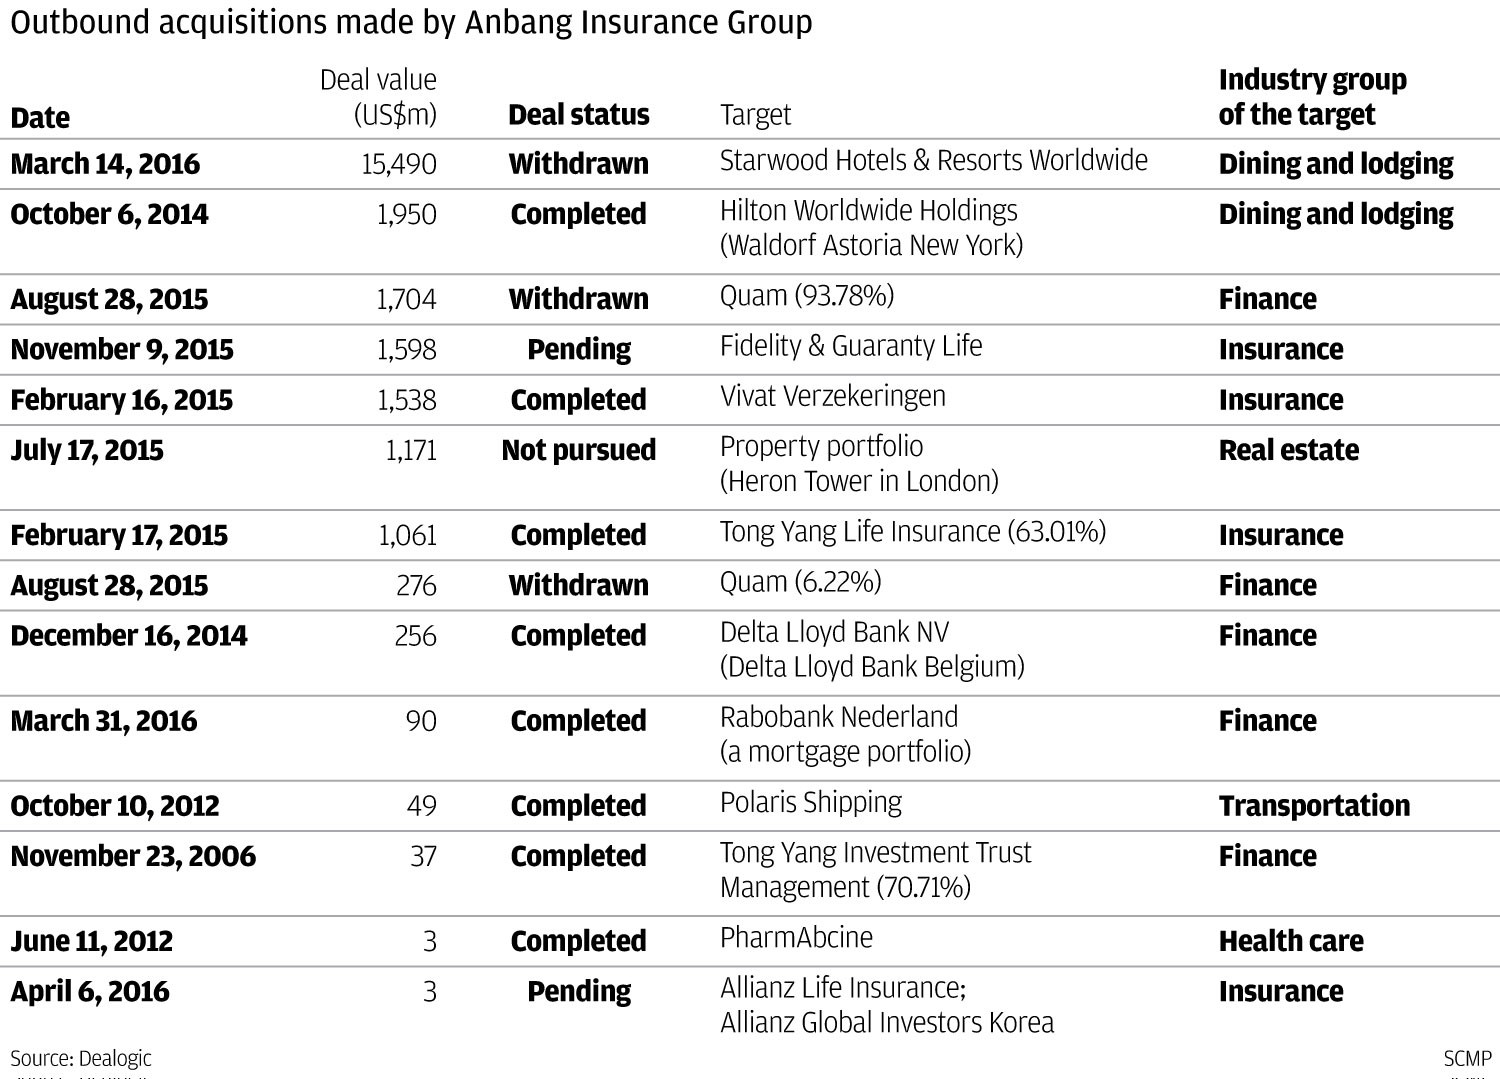The height and width of the screenshot is (1079, 1500).
Task: Click the PharmAbcine target entry
Action: (x=796, y=938)
